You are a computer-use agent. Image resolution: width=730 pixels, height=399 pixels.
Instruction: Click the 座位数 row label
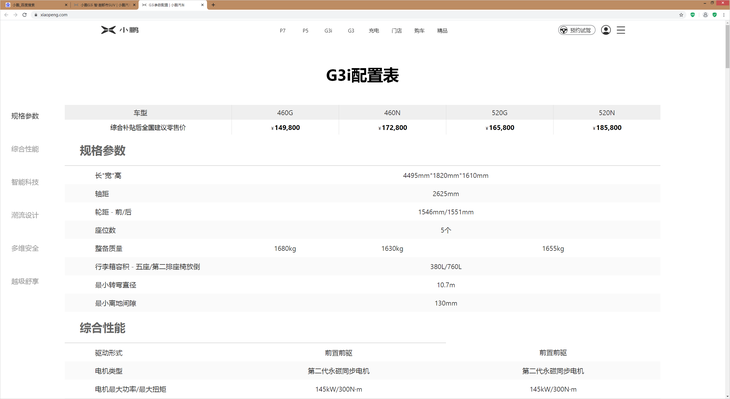[105, 230]
